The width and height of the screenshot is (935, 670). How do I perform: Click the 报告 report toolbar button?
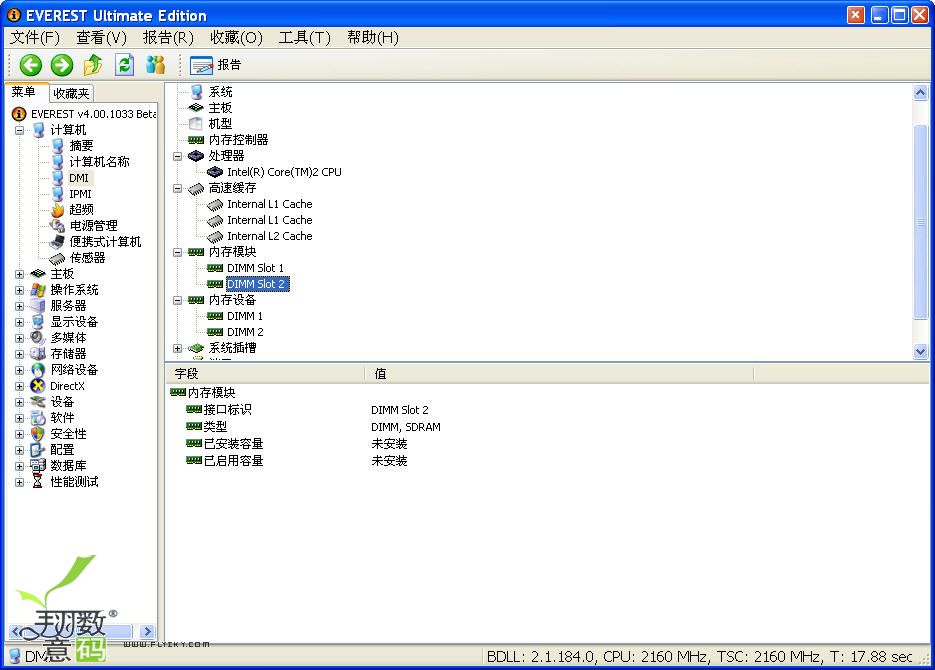pos(216,65)
